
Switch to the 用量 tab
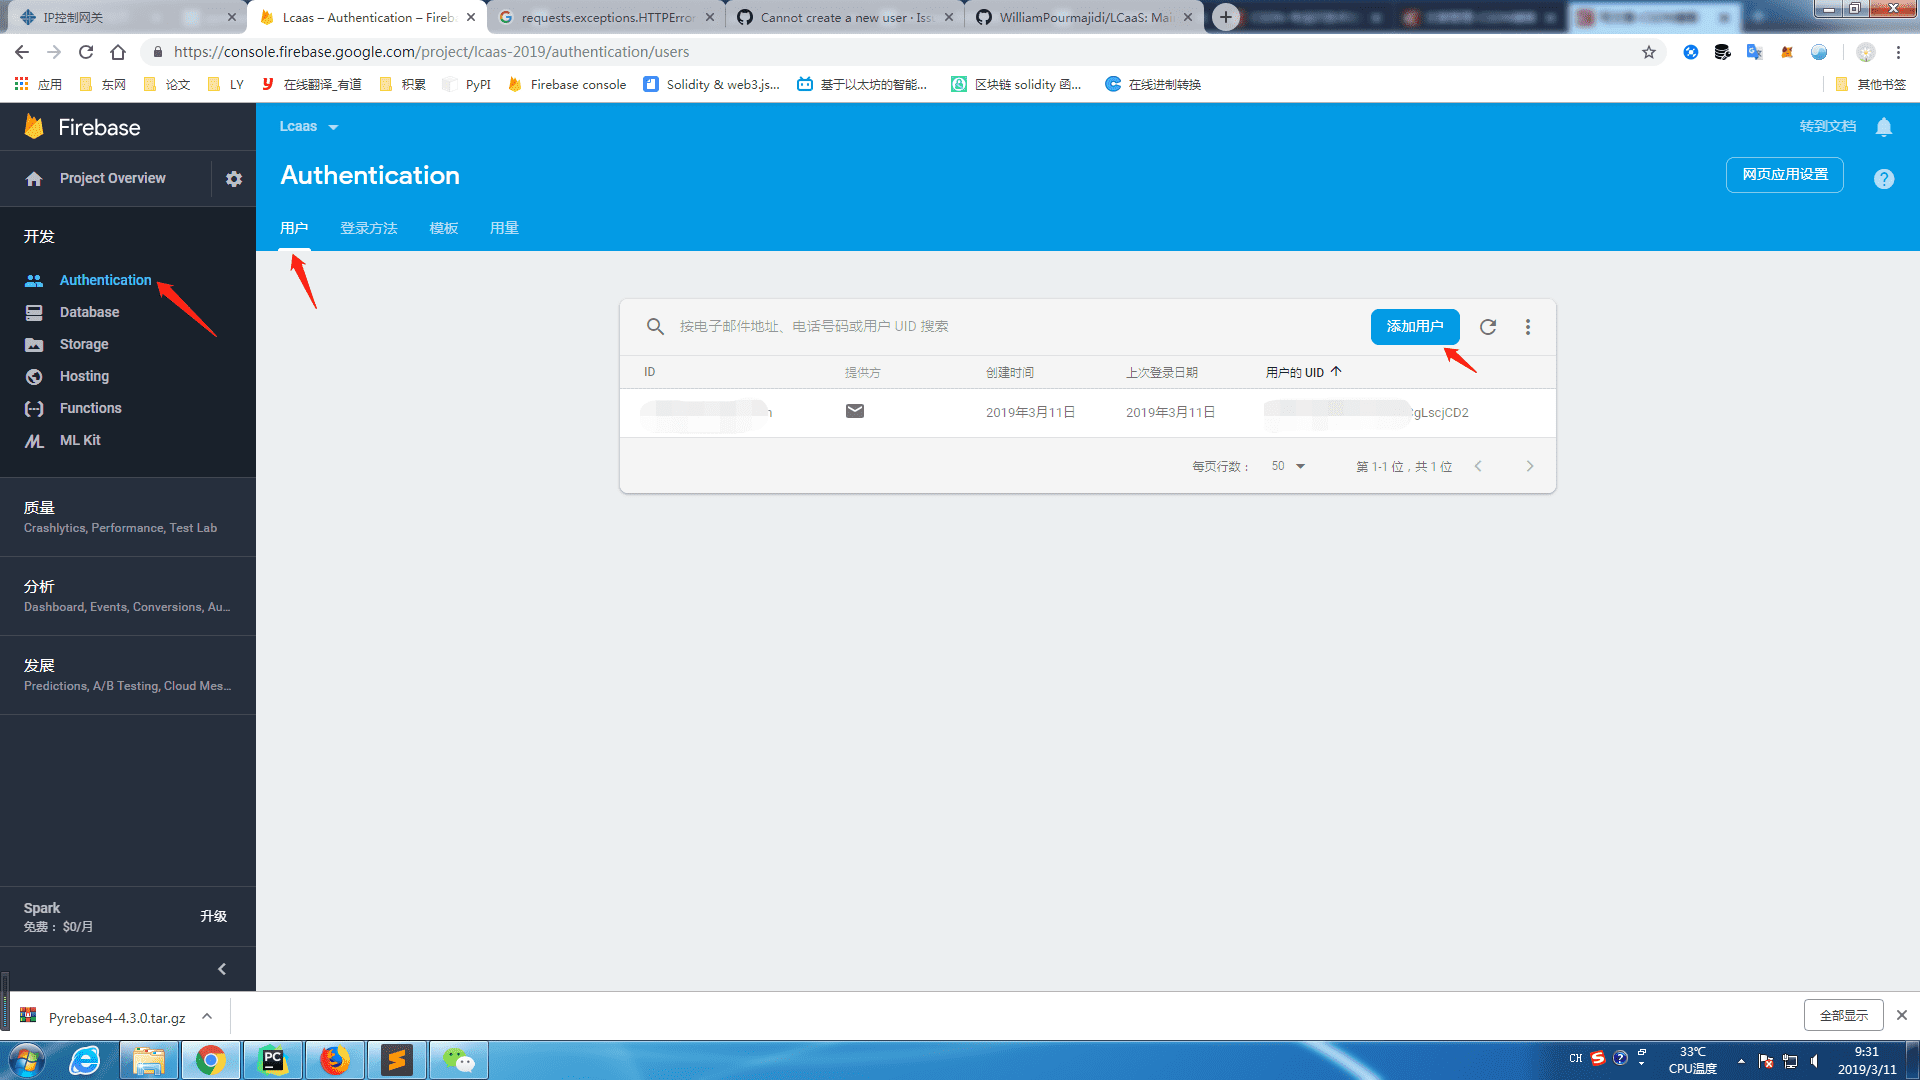(x=504, y=228)
